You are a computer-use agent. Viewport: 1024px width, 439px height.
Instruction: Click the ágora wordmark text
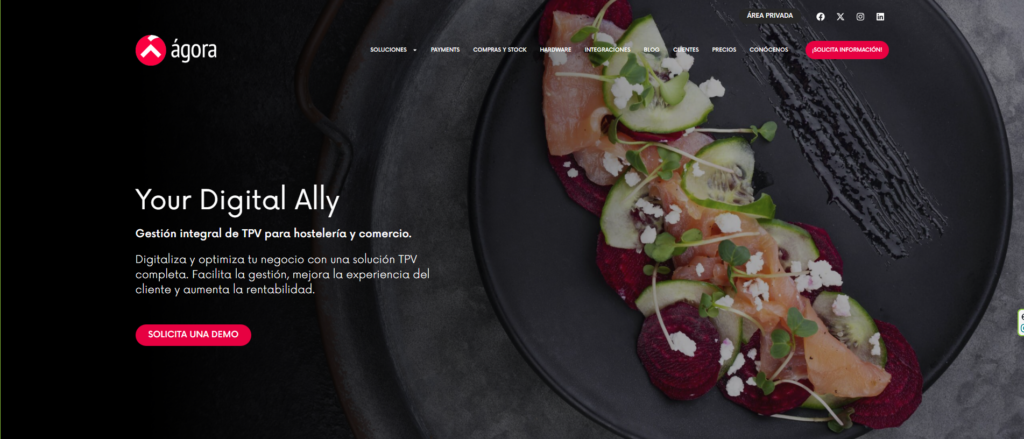pos(193,51)
